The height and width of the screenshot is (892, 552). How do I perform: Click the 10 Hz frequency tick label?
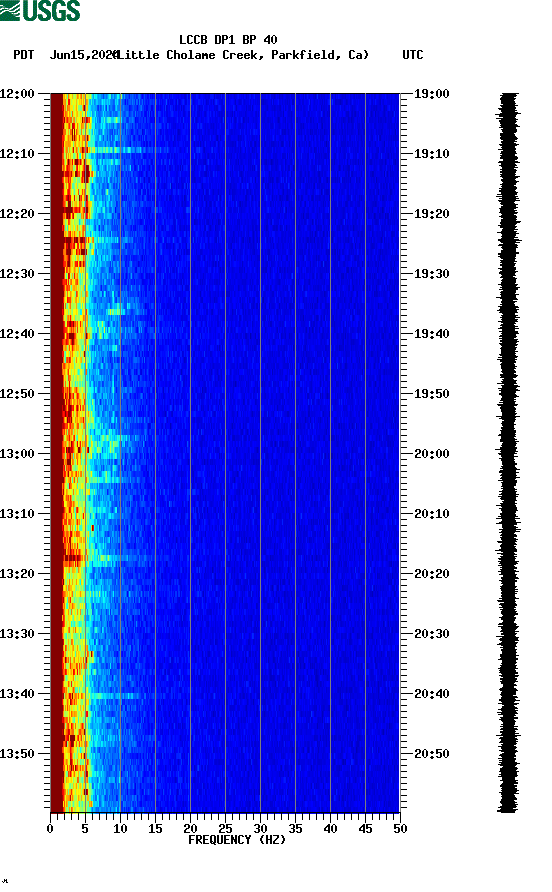click(x=120, y=829)
